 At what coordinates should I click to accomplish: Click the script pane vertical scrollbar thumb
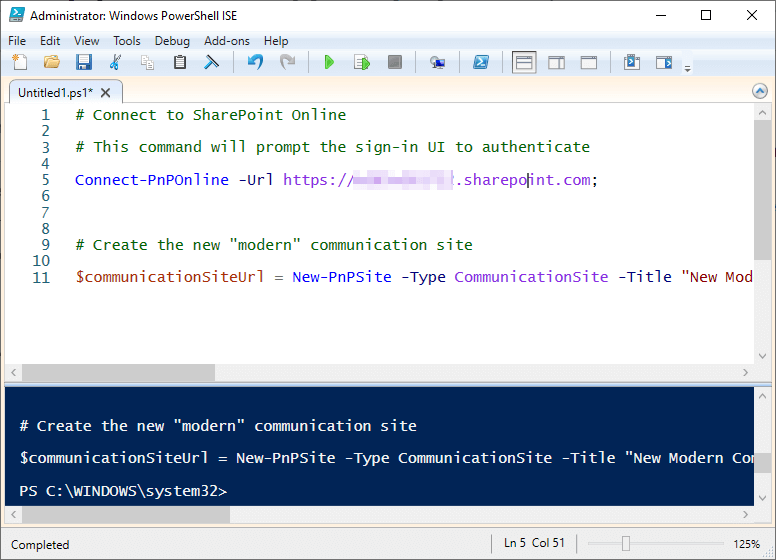pos(762,189)
